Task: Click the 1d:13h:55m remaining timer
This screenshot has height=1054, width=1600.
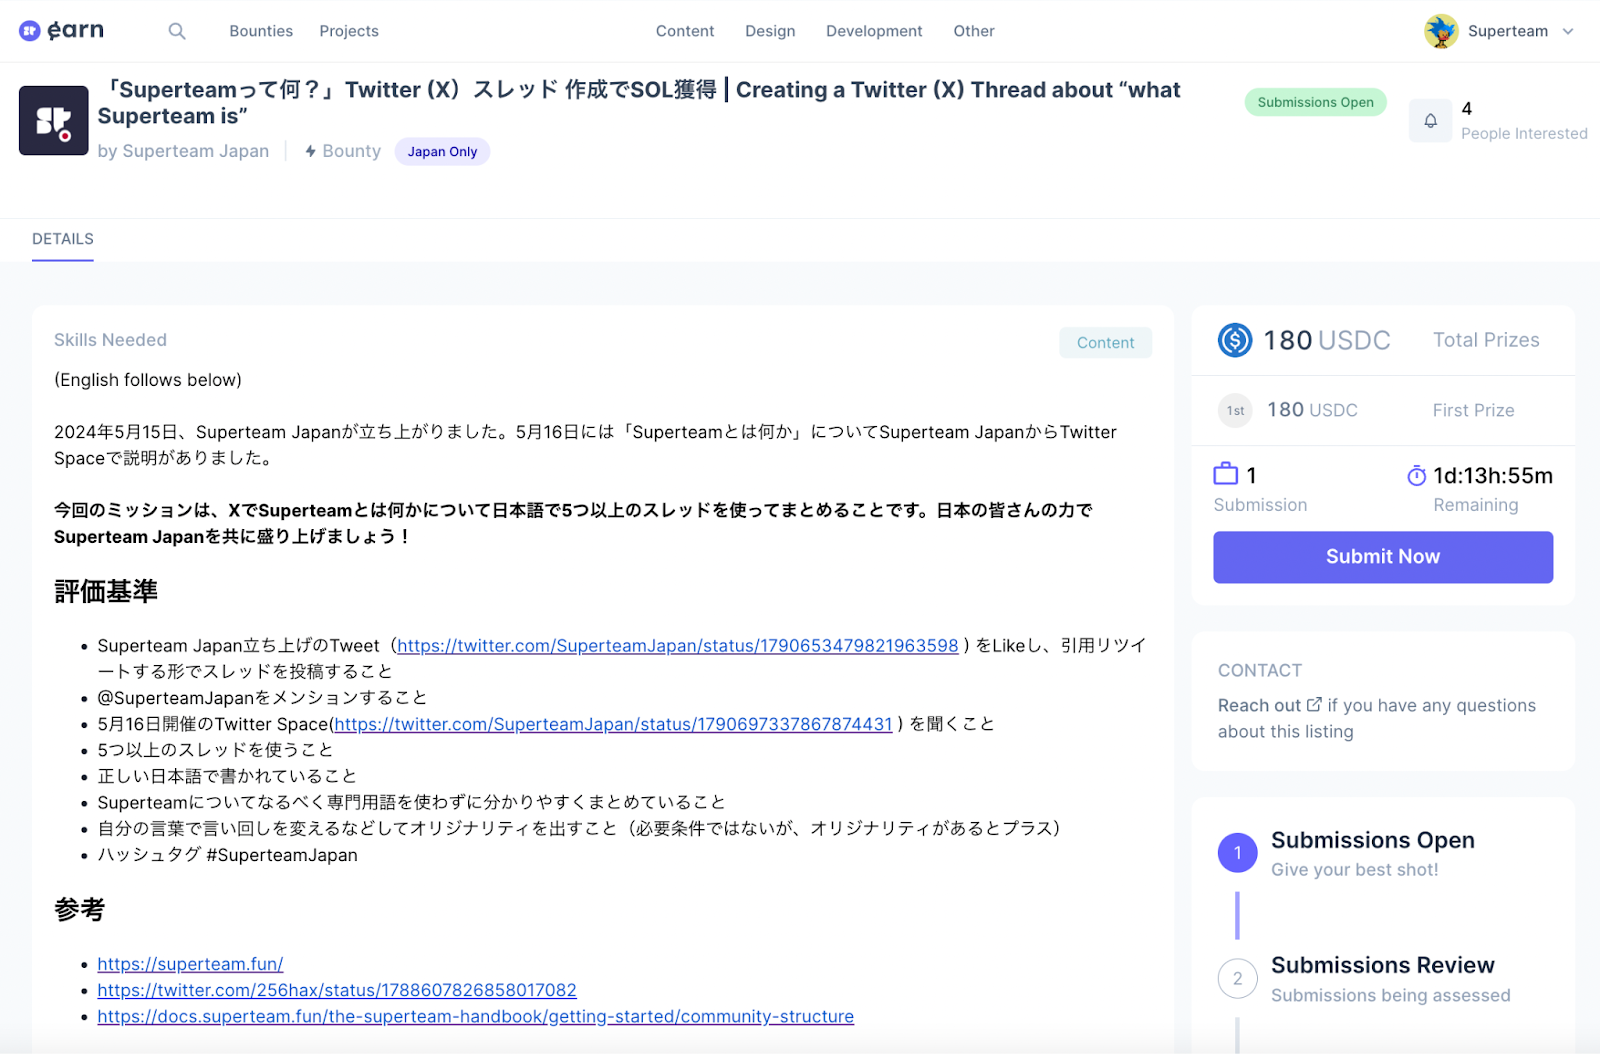Action: tap(1492, 476)
